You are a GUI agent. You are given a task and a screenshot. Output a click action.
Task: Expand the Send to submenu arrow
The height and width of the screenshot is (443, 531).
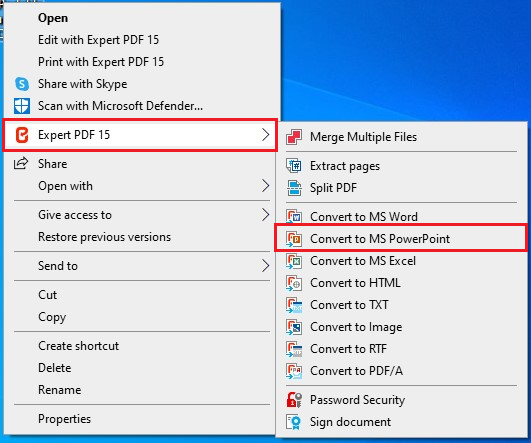point(266,266)
